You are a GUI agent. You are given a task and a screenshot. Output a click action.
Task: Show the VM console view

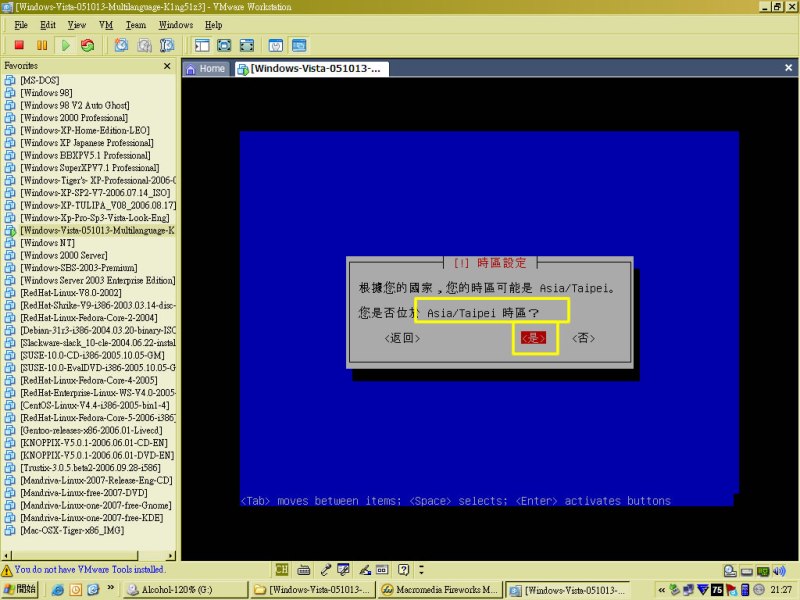[299, 45]
